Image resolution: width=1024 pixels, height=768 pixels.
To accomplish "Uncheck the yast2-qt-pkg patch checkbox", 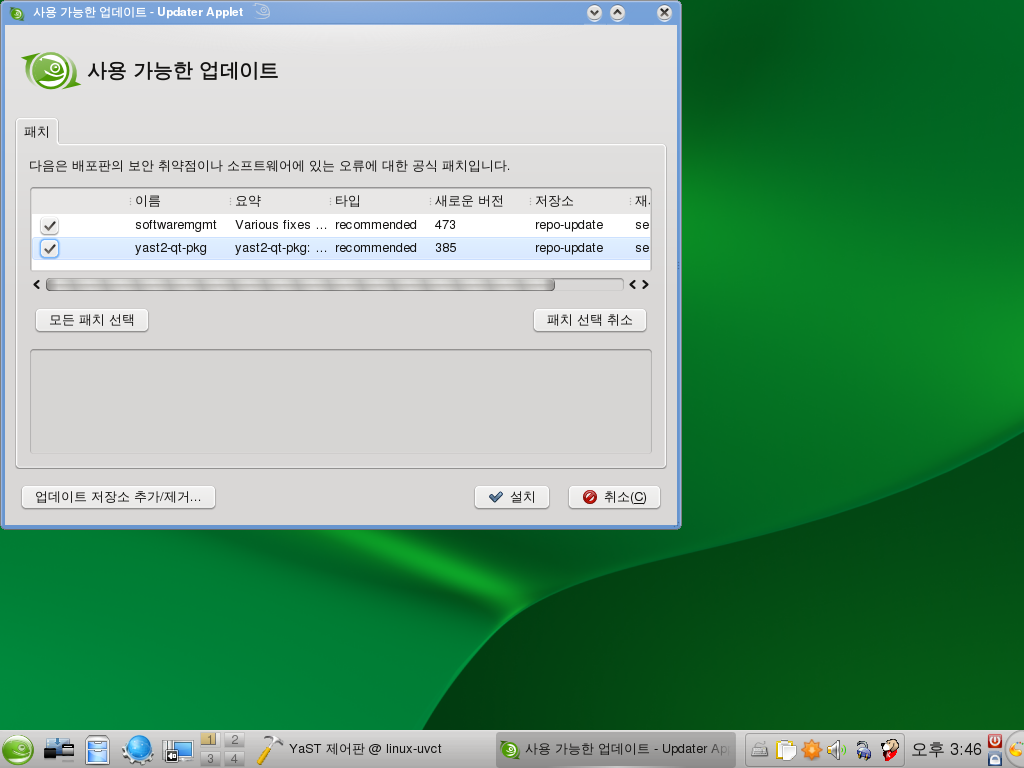I will [x=50, y=248].
